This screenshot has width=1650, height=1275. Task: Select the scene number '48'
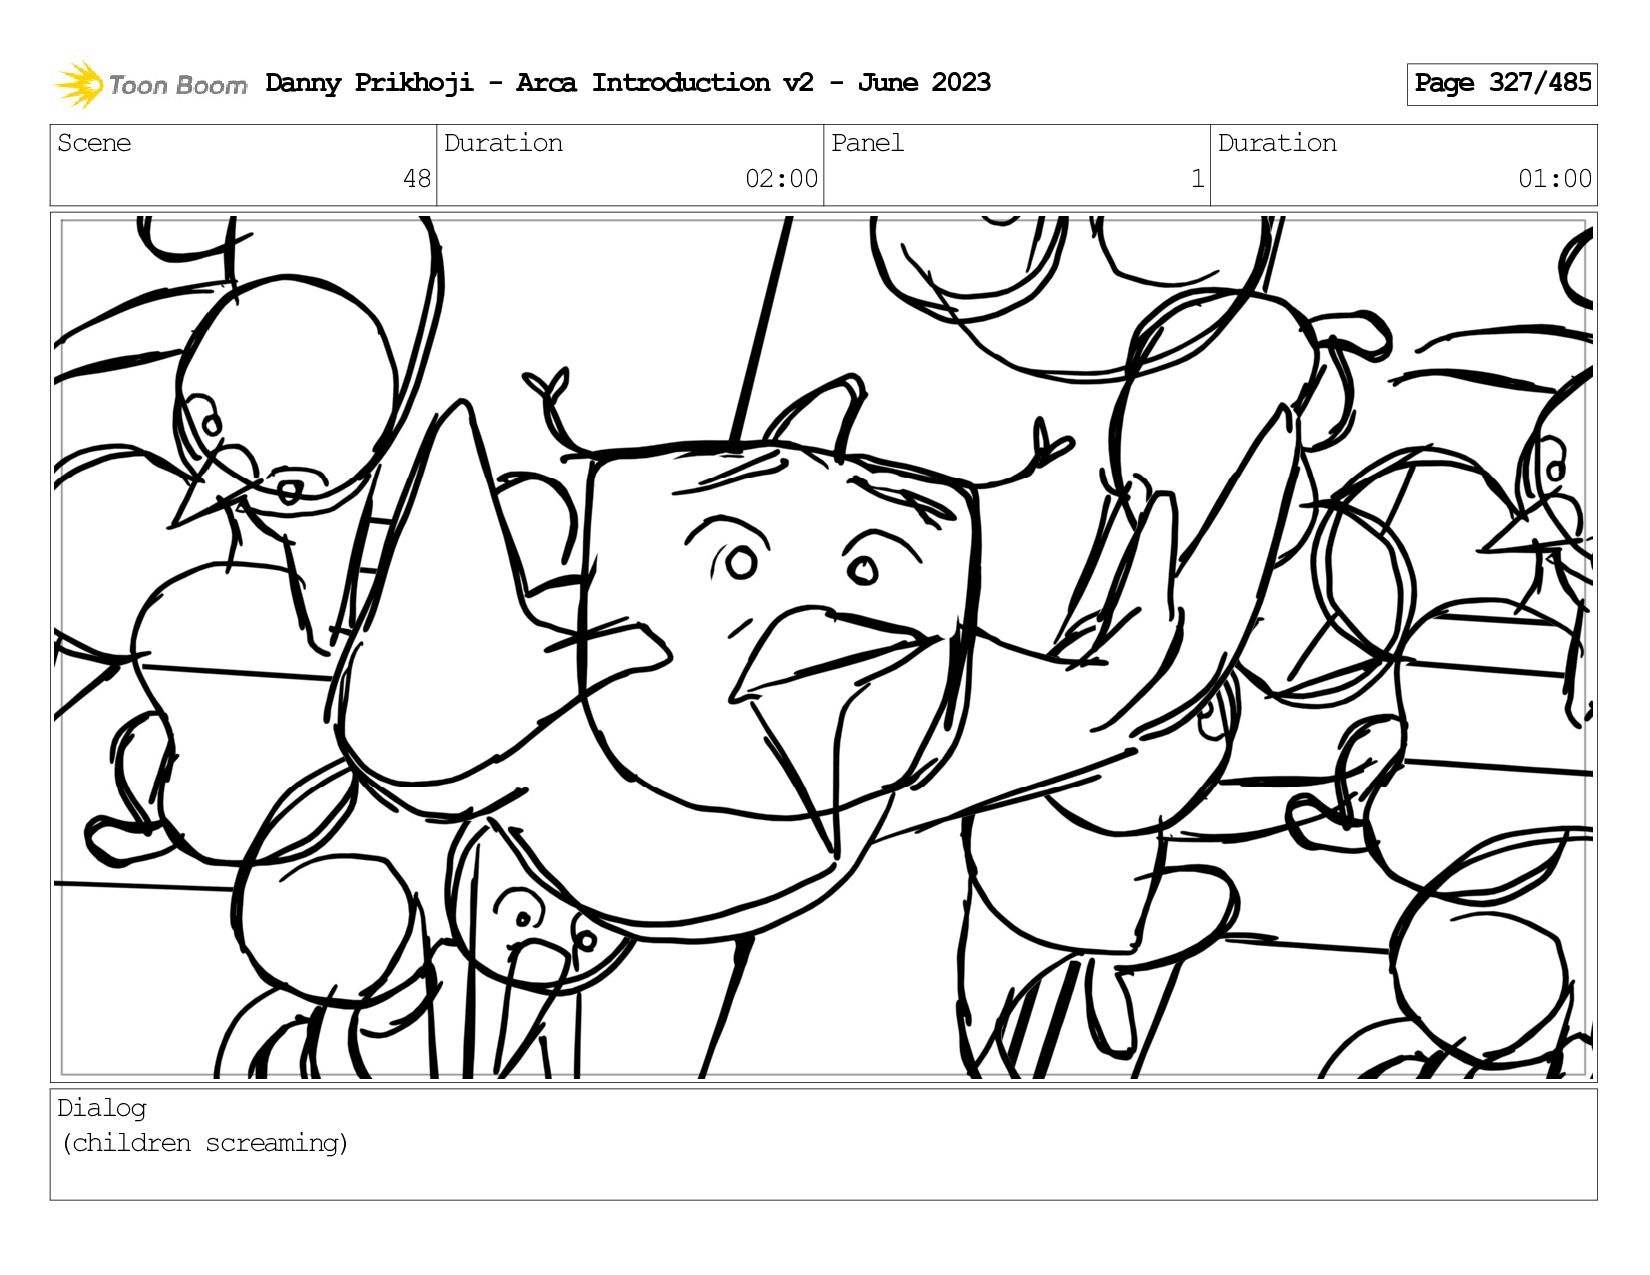pos(417,179)
